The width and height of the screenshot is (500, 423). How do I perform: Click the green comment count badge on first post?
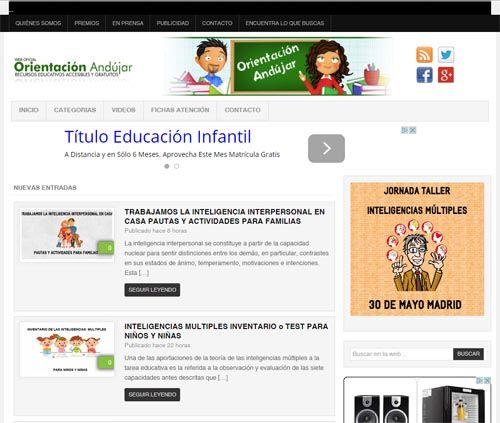106,248
